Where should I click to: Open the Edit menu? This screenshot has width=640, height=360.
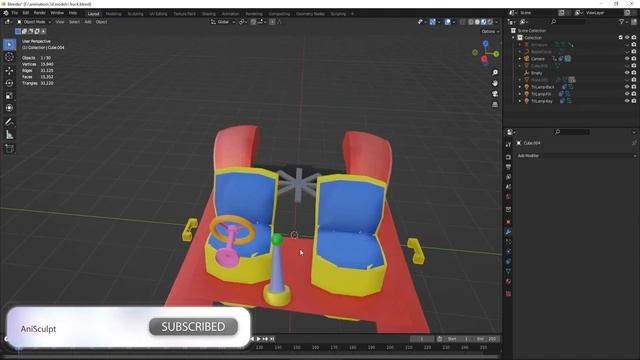point(26,13)
